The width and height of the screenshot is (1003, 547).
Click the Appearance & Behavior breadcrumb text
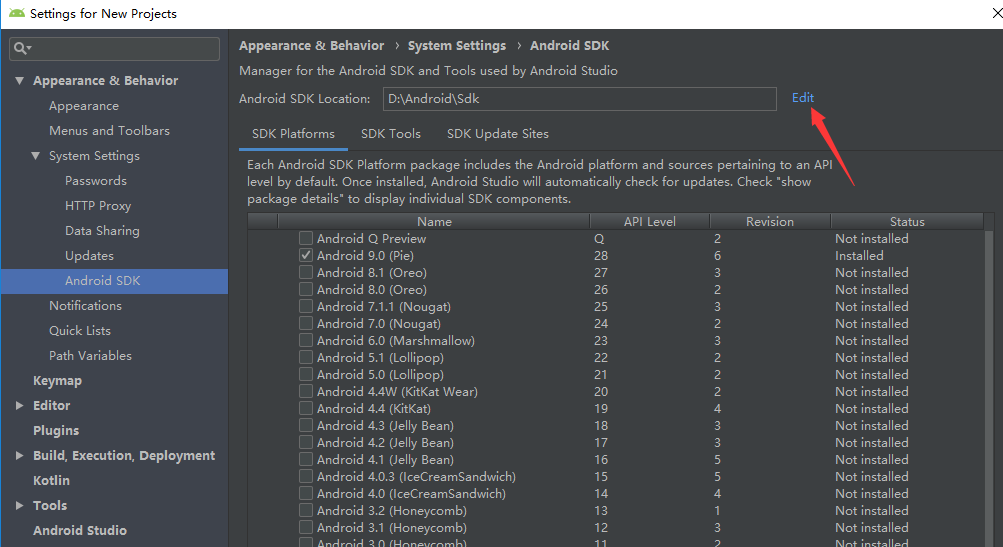pyautogui.click(x=312, y=45)
